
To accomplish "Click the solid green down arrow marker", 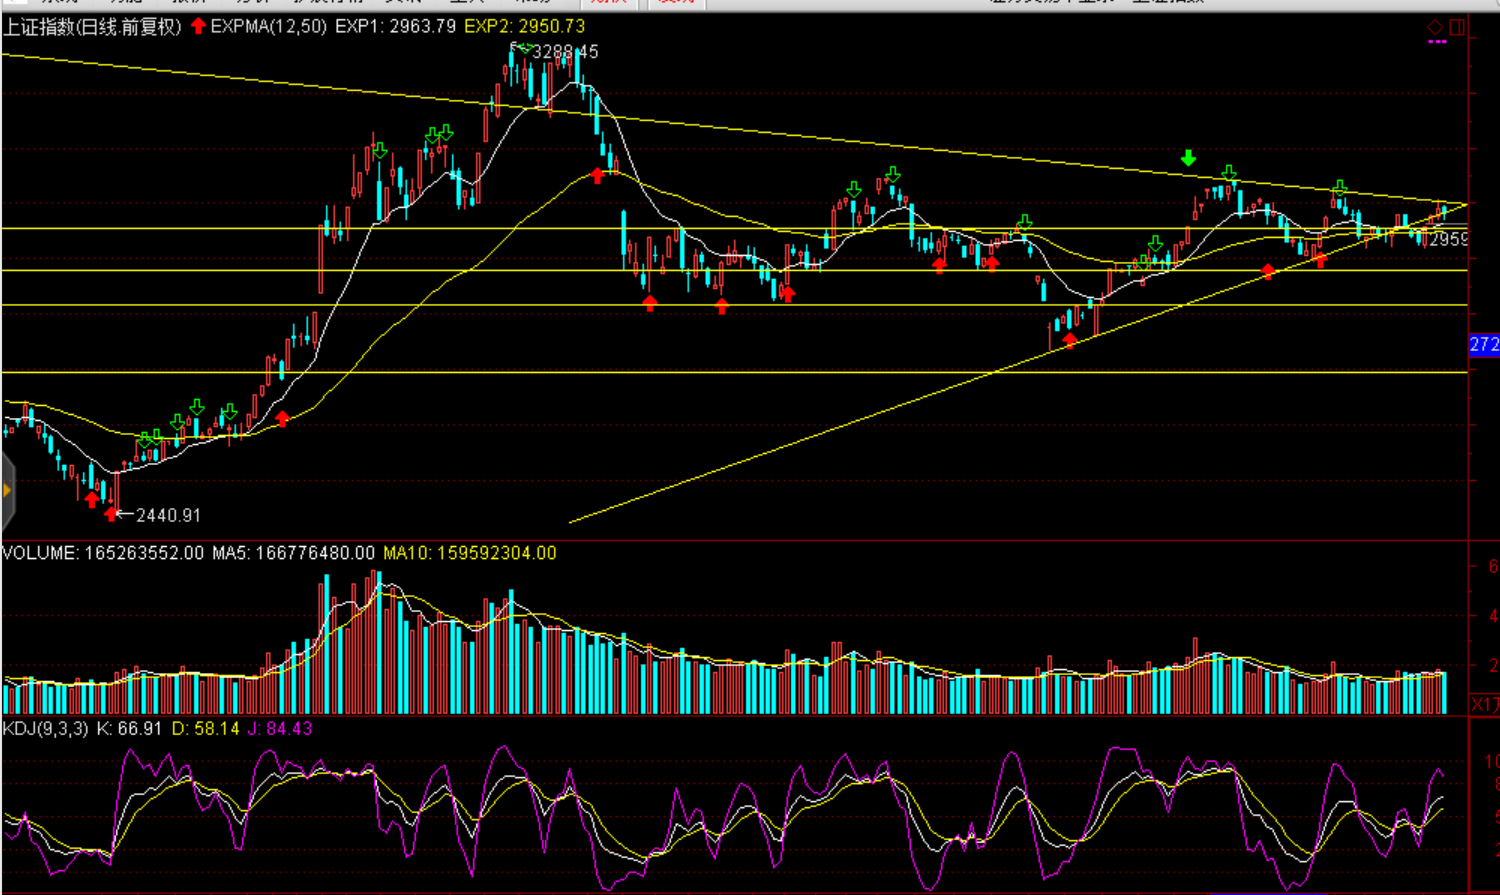I will coord(1188,158).
